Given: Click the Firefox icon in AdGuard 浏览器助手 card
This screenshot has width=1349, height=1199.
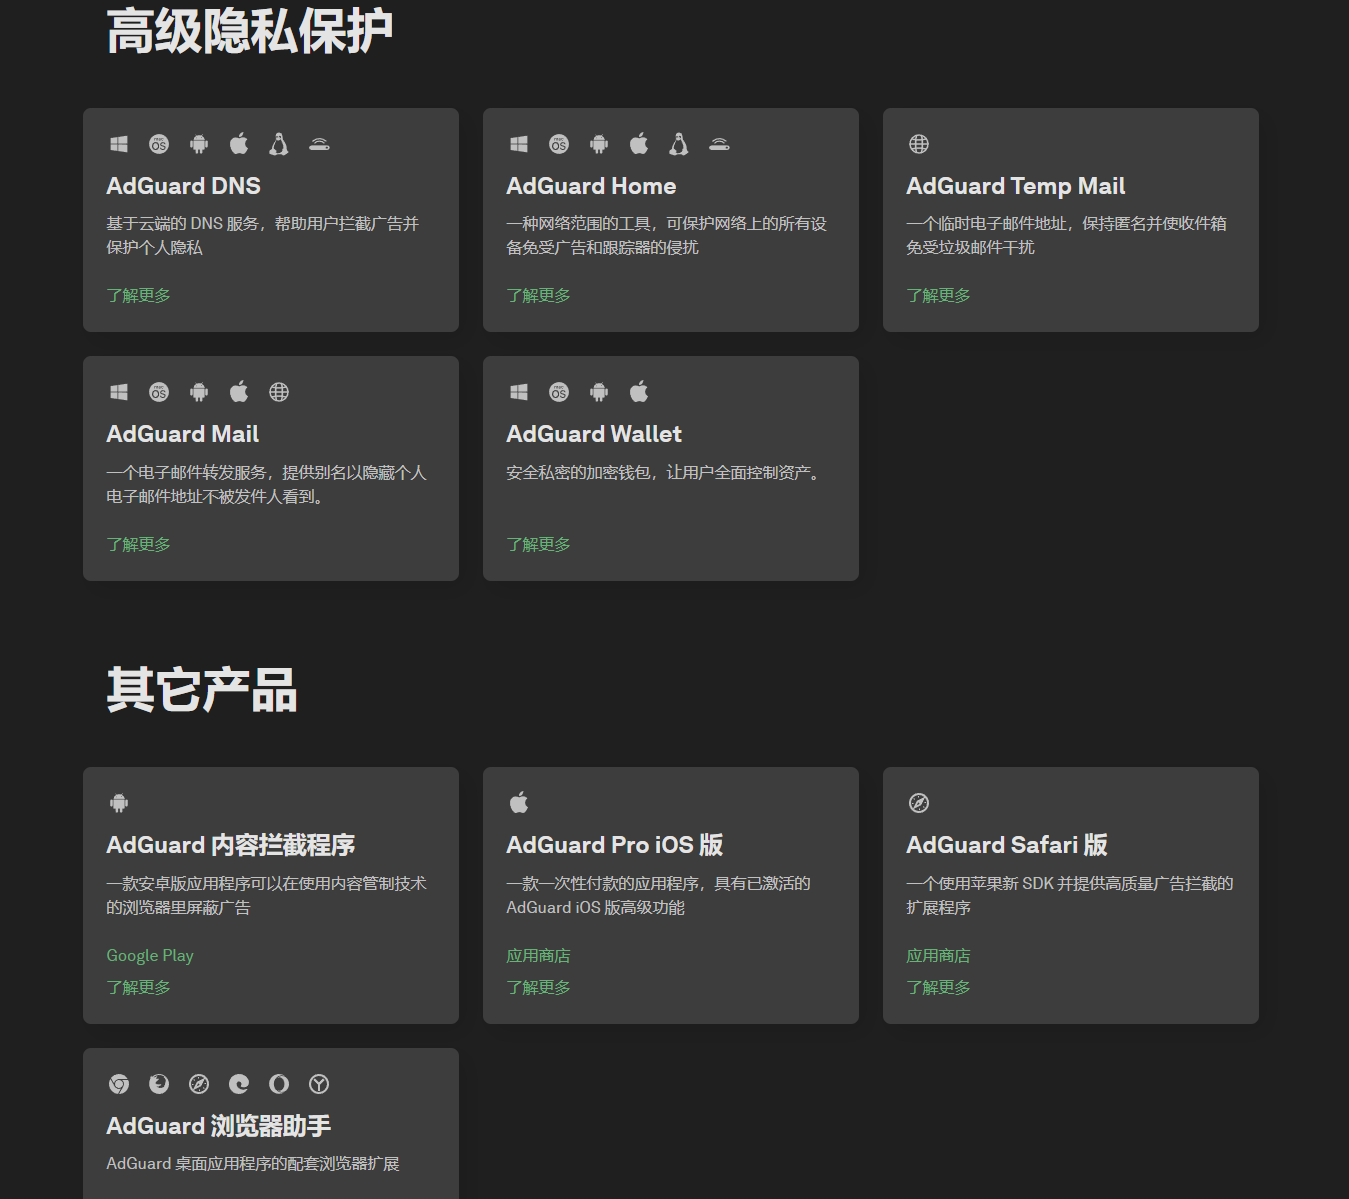Looking at the screenshot, I should pos(159,1084).
